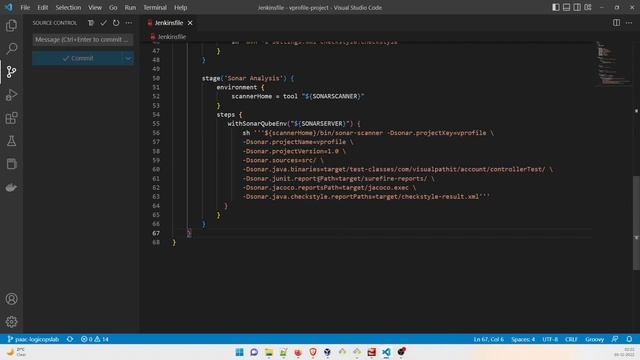The height and width of the screenshot is (360, 640).
Task: Click the feedback icon in status bar
Action: pyautogui.click(x=615, y=339)
